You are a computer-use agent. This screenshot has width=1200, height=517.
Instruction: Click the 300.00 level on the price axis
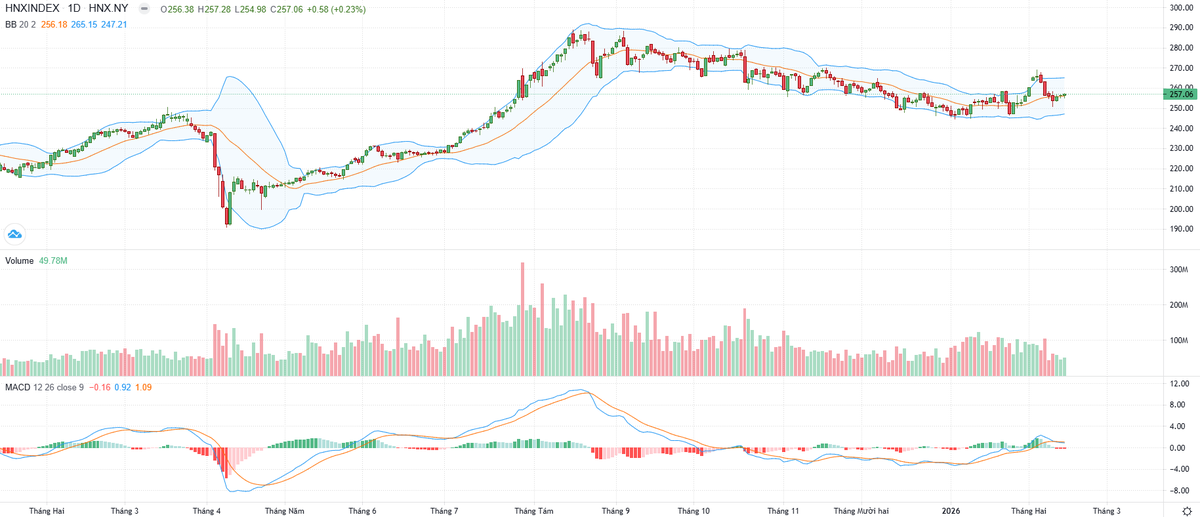tap(1183, 8)
